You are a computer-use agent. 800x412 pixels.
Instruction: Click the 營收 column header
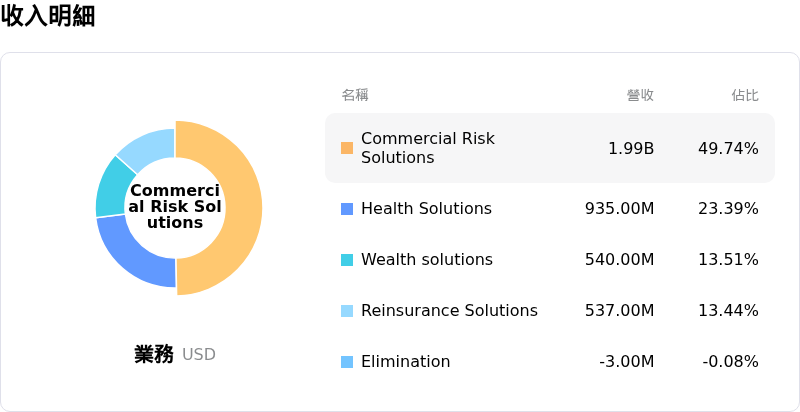(x=640, y=95)
